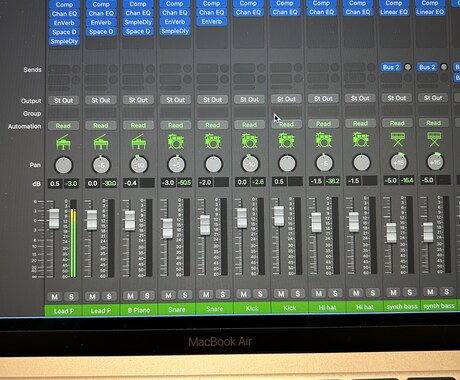Solo the Kick channel at 0.5 dB
Viewport: 460px width, 380px height.
[298, 293]
